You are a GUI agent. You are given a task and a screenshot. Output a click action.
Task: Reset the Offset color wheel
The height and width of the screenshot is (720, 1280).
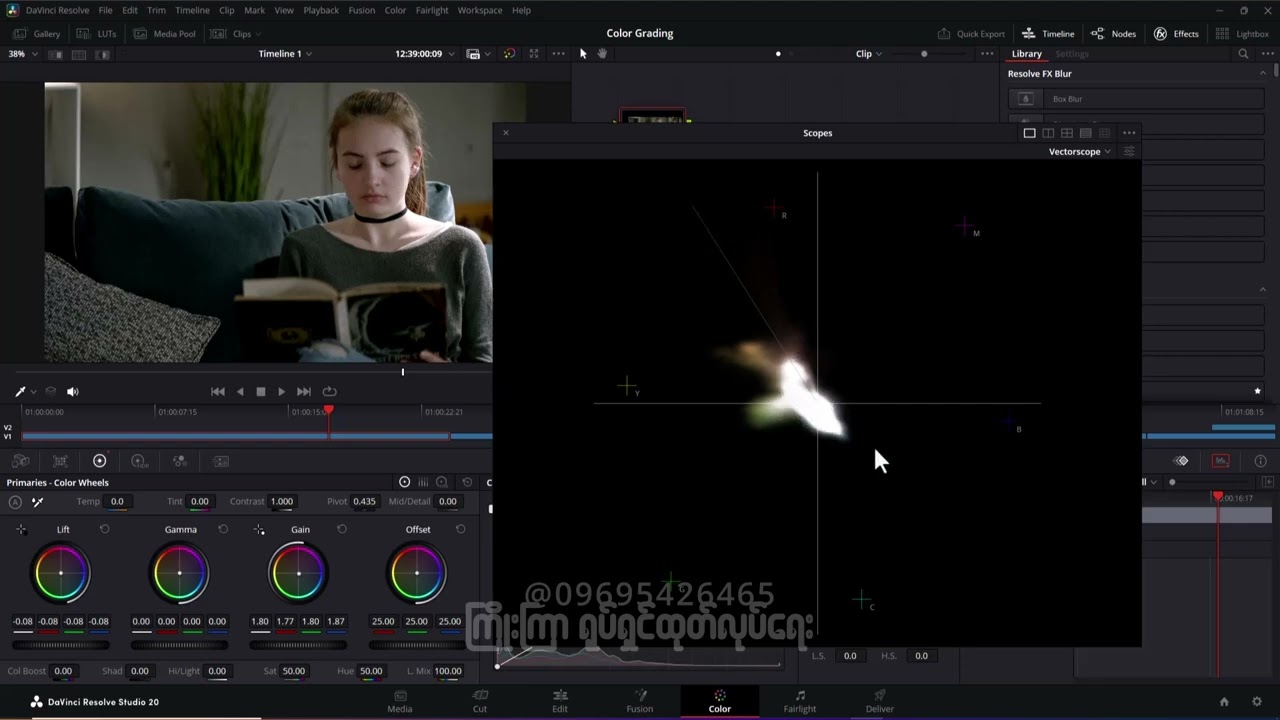pos(460,529)
